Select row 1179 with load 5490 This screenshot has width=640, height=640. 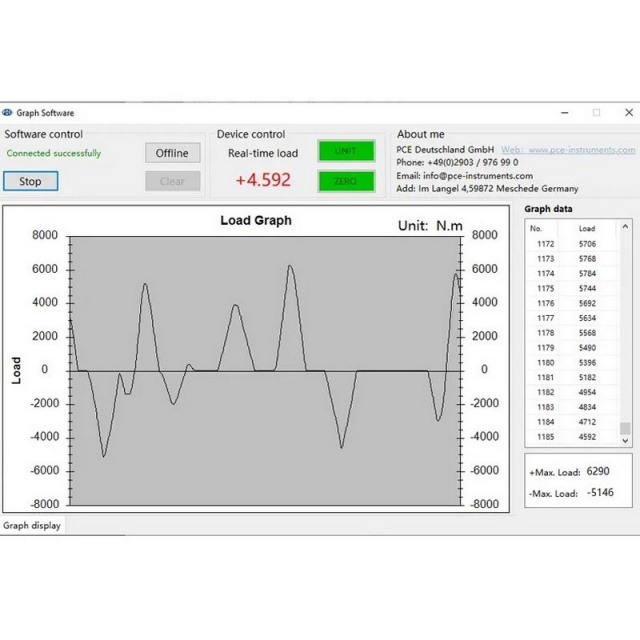tap(572, 348)
